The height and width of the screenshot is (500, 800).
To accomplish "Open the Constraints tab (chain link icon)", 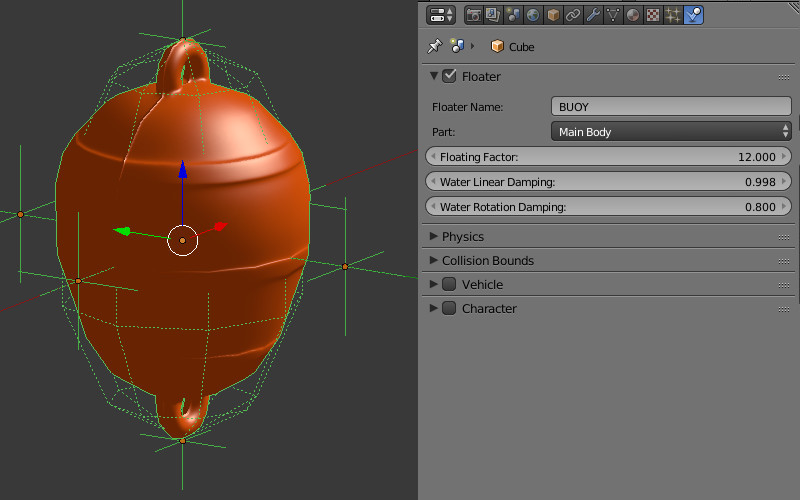I will [x=572, y=15].
